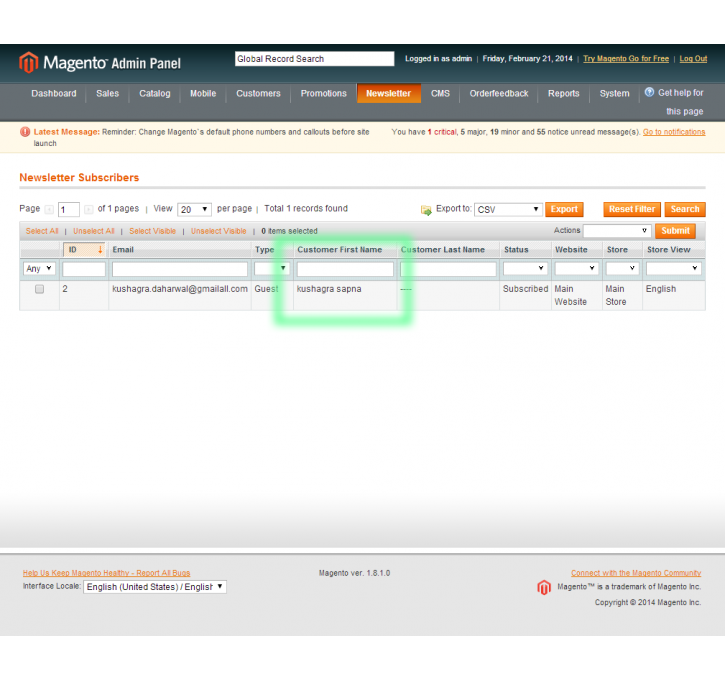Click the Global Record Search field
The width and height of the screenshot is (725, 680).
click(x=314, y=59)
